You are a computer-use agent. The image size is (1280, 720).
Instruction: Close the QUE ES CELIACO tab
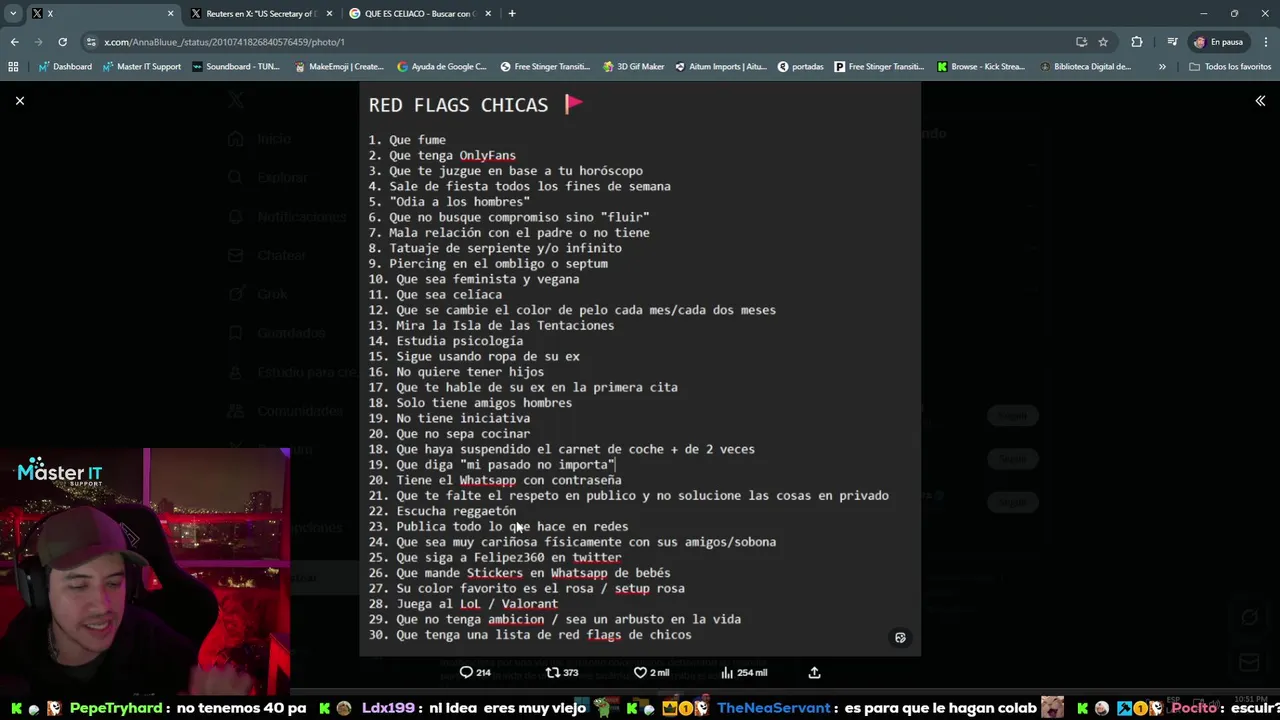click(488, 14)
